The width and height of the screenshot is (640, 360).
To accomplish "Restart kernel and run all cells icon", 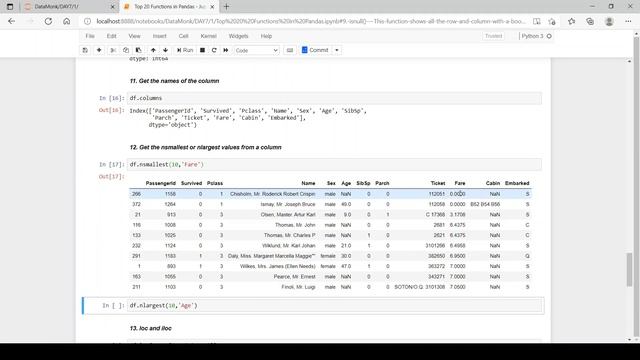I will 226,50.
